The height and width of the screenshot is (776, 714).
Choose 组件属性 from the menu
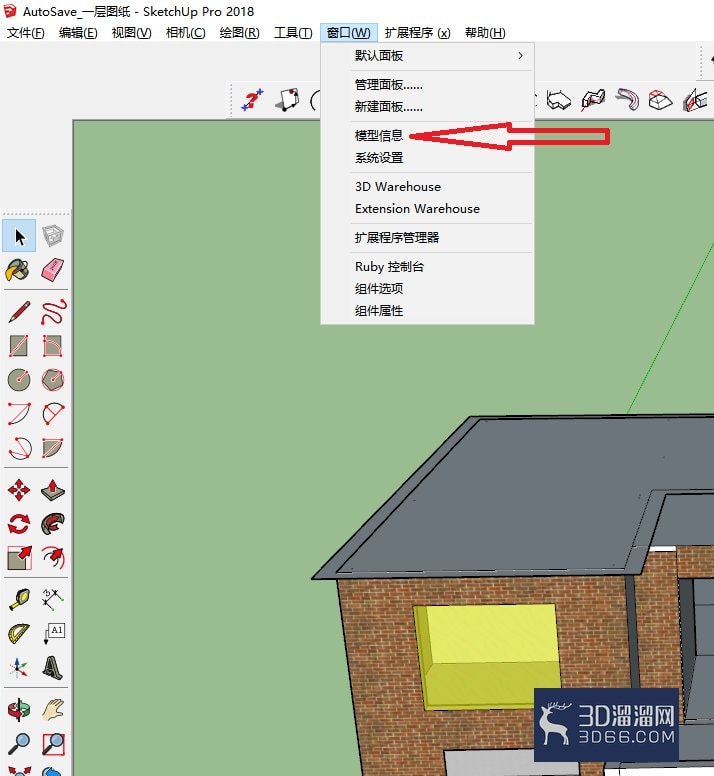428,311
